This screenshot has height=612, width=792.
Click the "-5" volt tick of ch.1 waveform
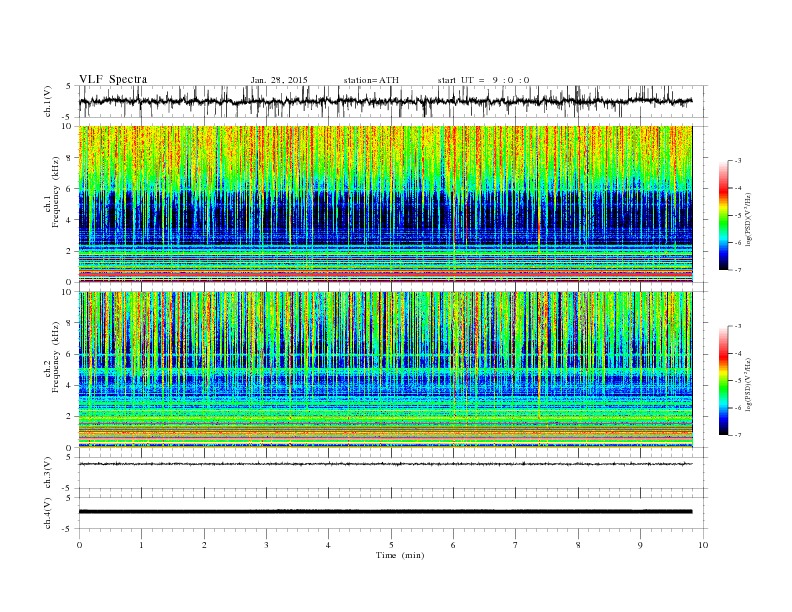click(68, 117)
